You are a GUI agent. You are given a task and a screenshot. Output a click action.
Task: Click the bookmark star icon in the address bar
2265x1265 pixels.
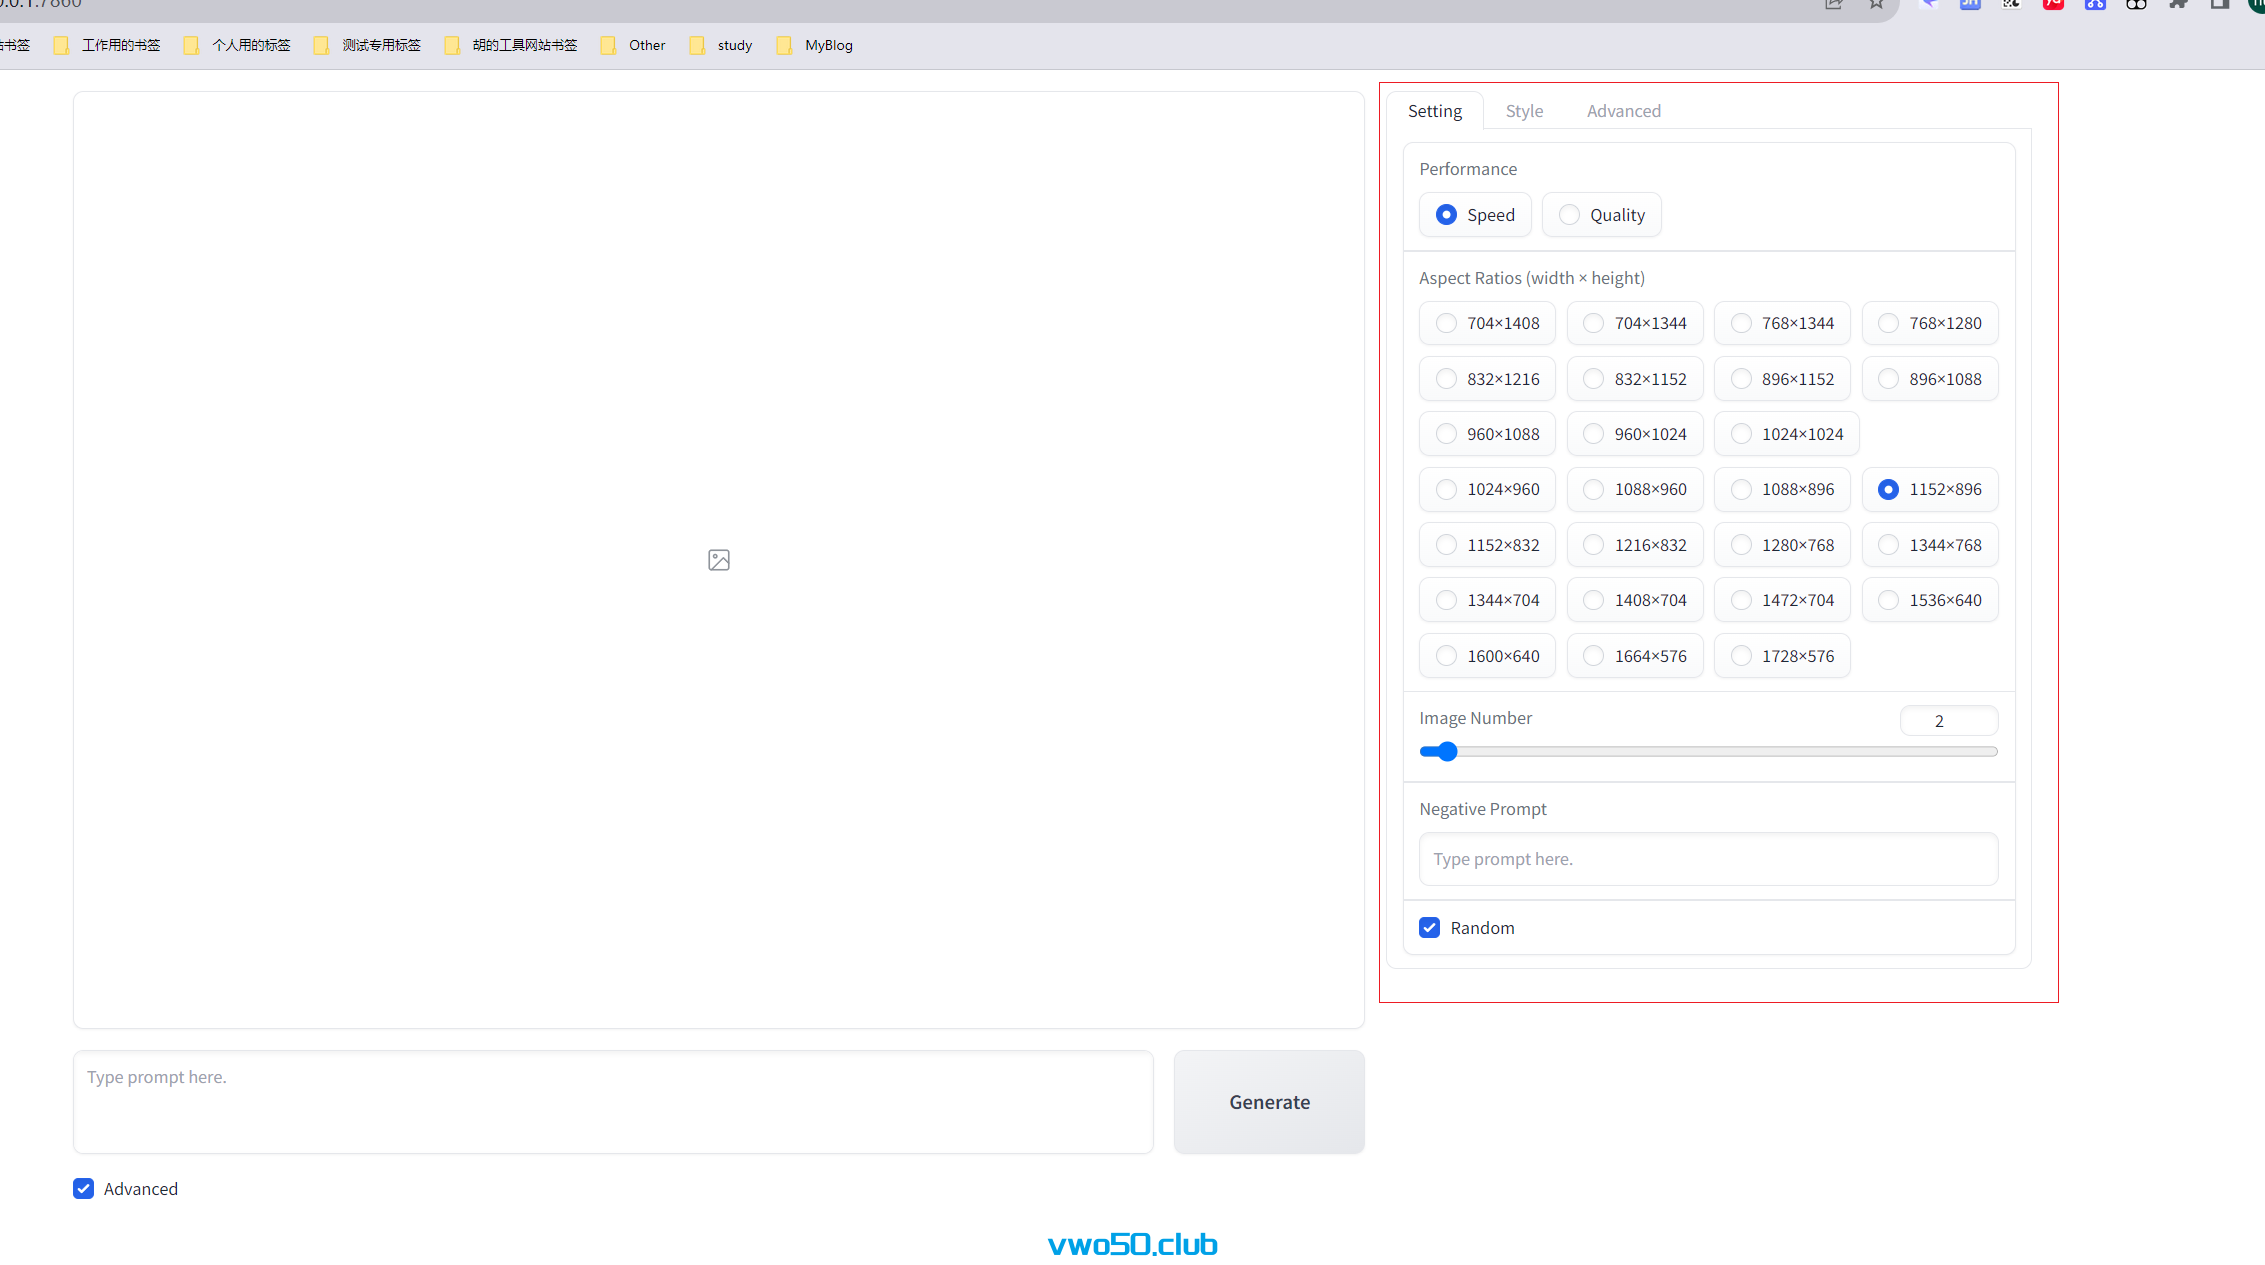(1875, 5)
